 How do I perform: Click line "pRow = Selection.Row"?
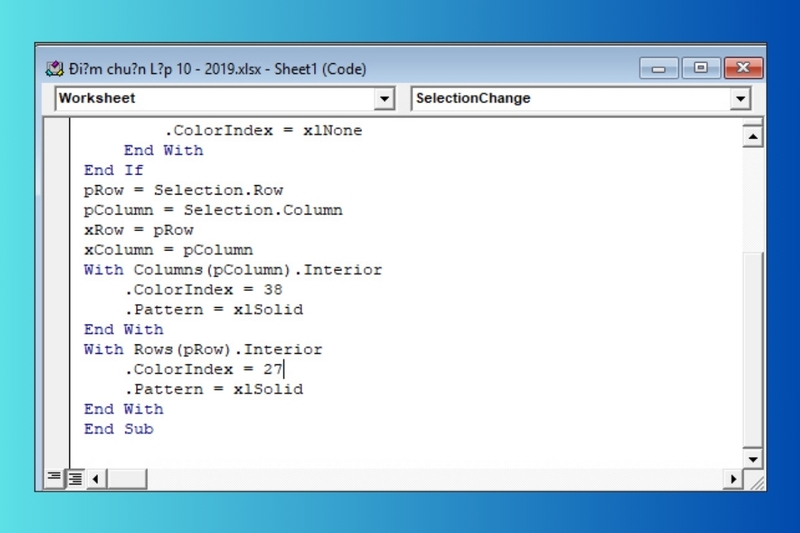coord(184,190)
